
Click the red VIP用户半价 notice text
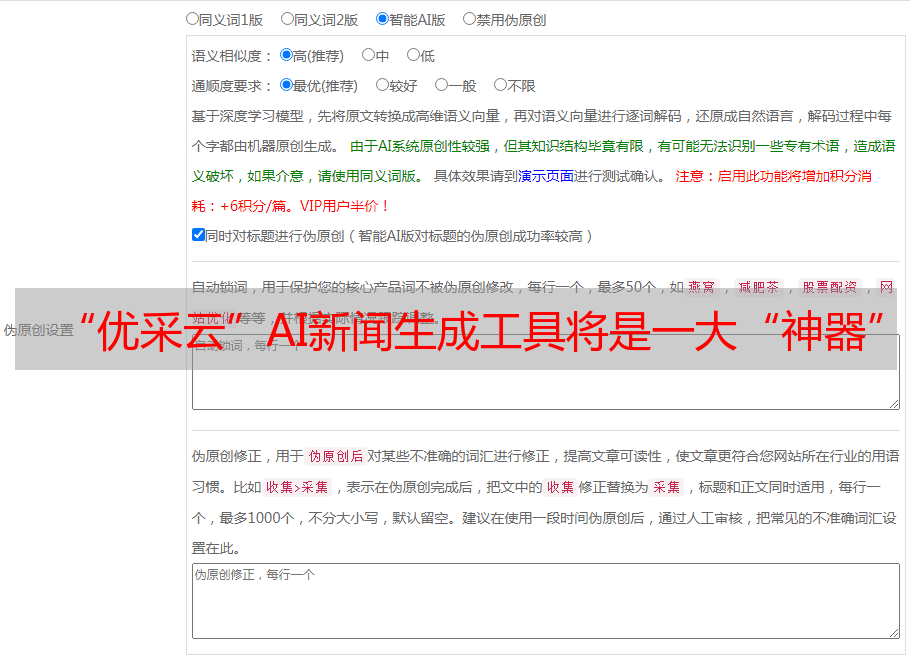[343, 206]
